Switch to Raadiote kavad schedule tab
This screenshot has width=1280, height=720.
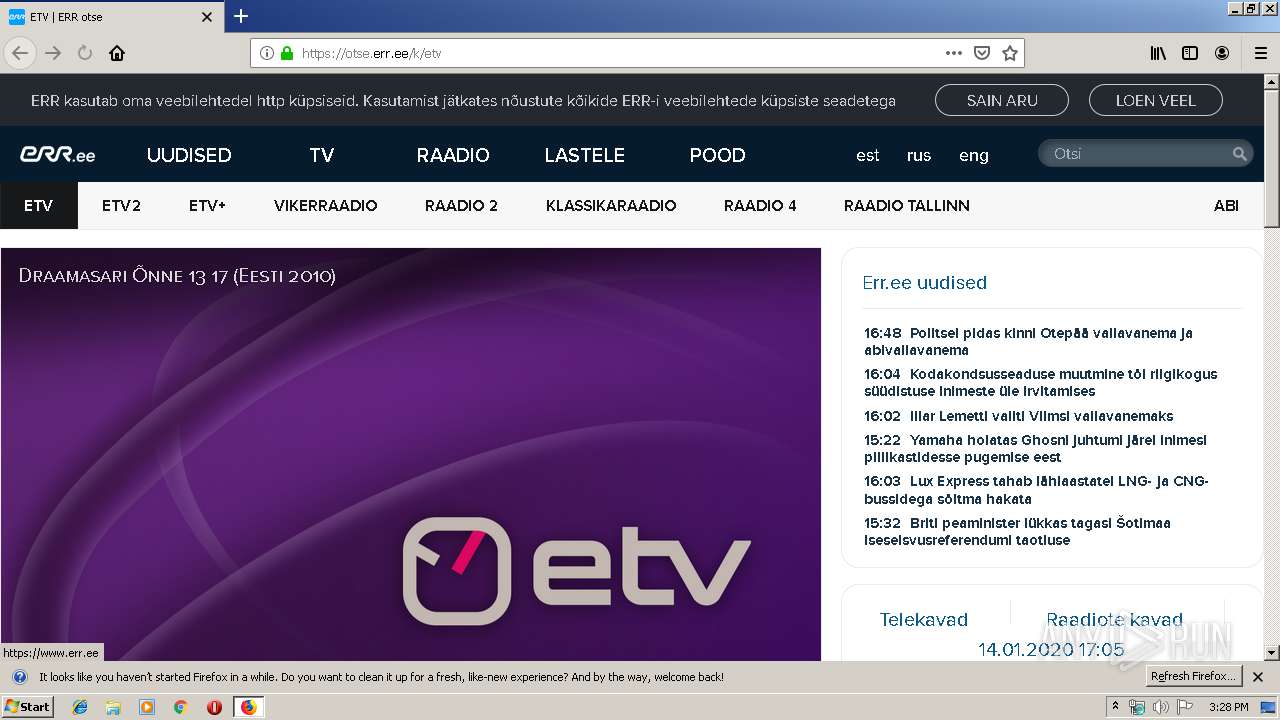tap(1114, 620)
